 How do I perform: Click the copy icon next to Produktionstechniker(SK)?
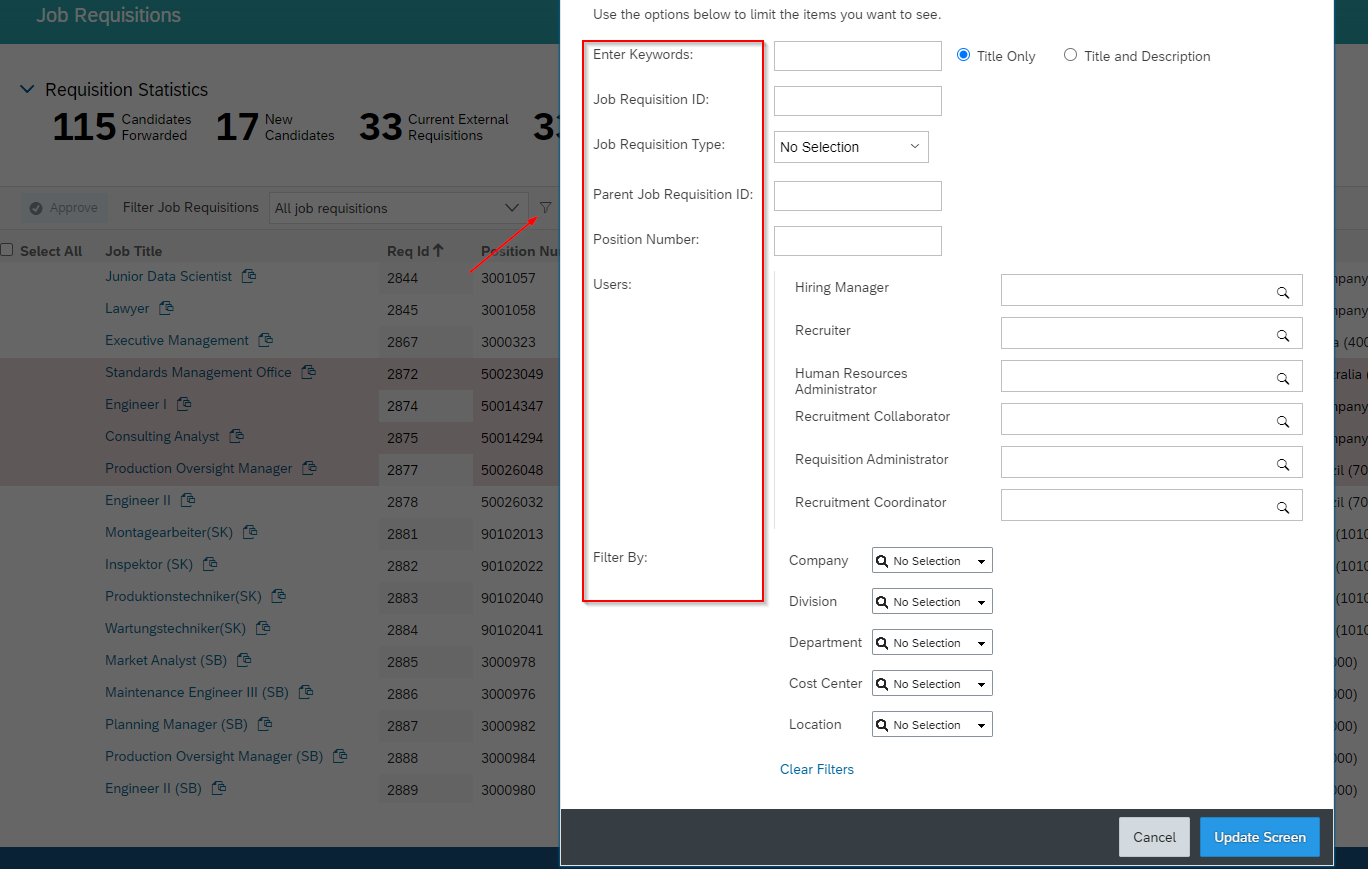279,596
